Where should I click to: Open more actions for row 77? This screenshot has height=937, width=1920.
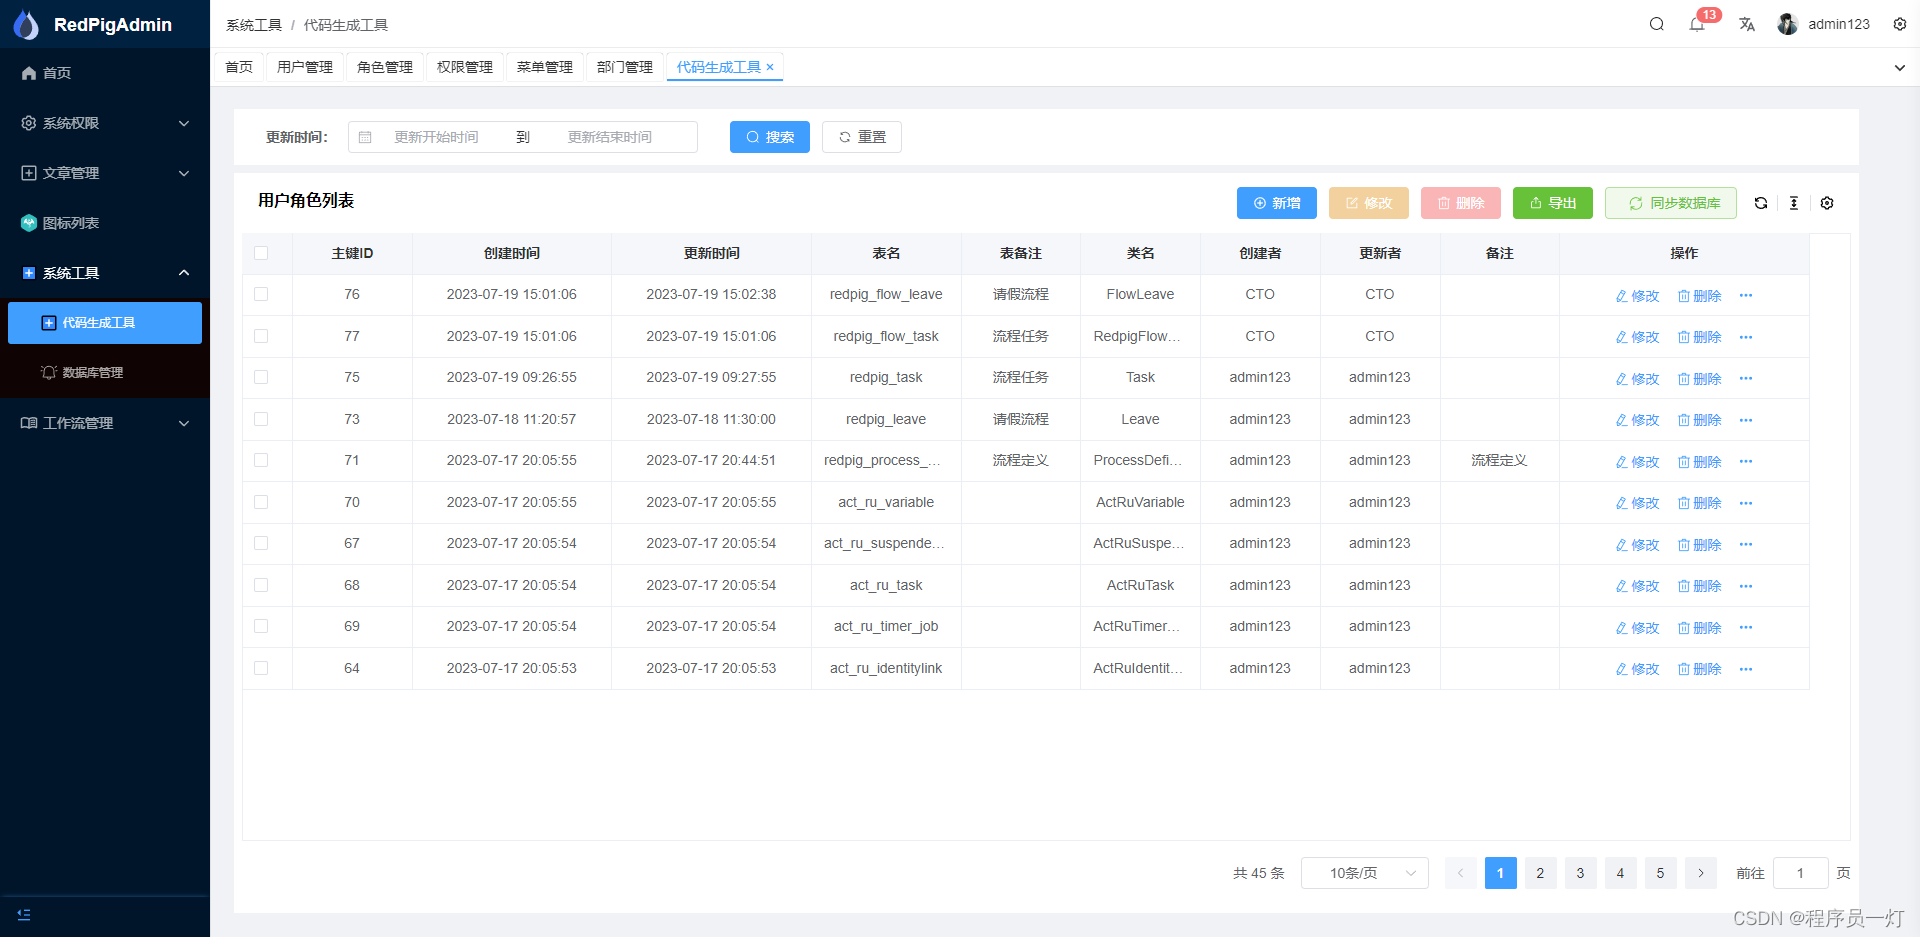click(1746, 337)
